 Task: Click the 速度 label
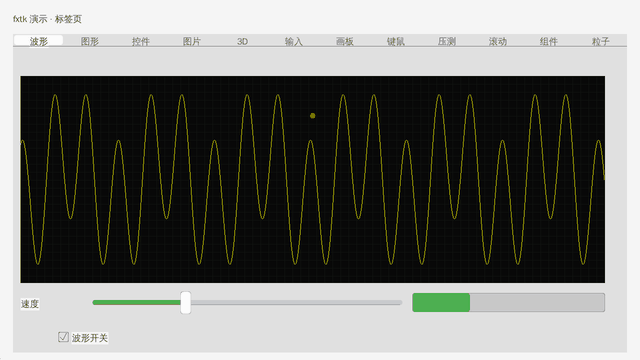pyautogui.click(x=30, y=304)
